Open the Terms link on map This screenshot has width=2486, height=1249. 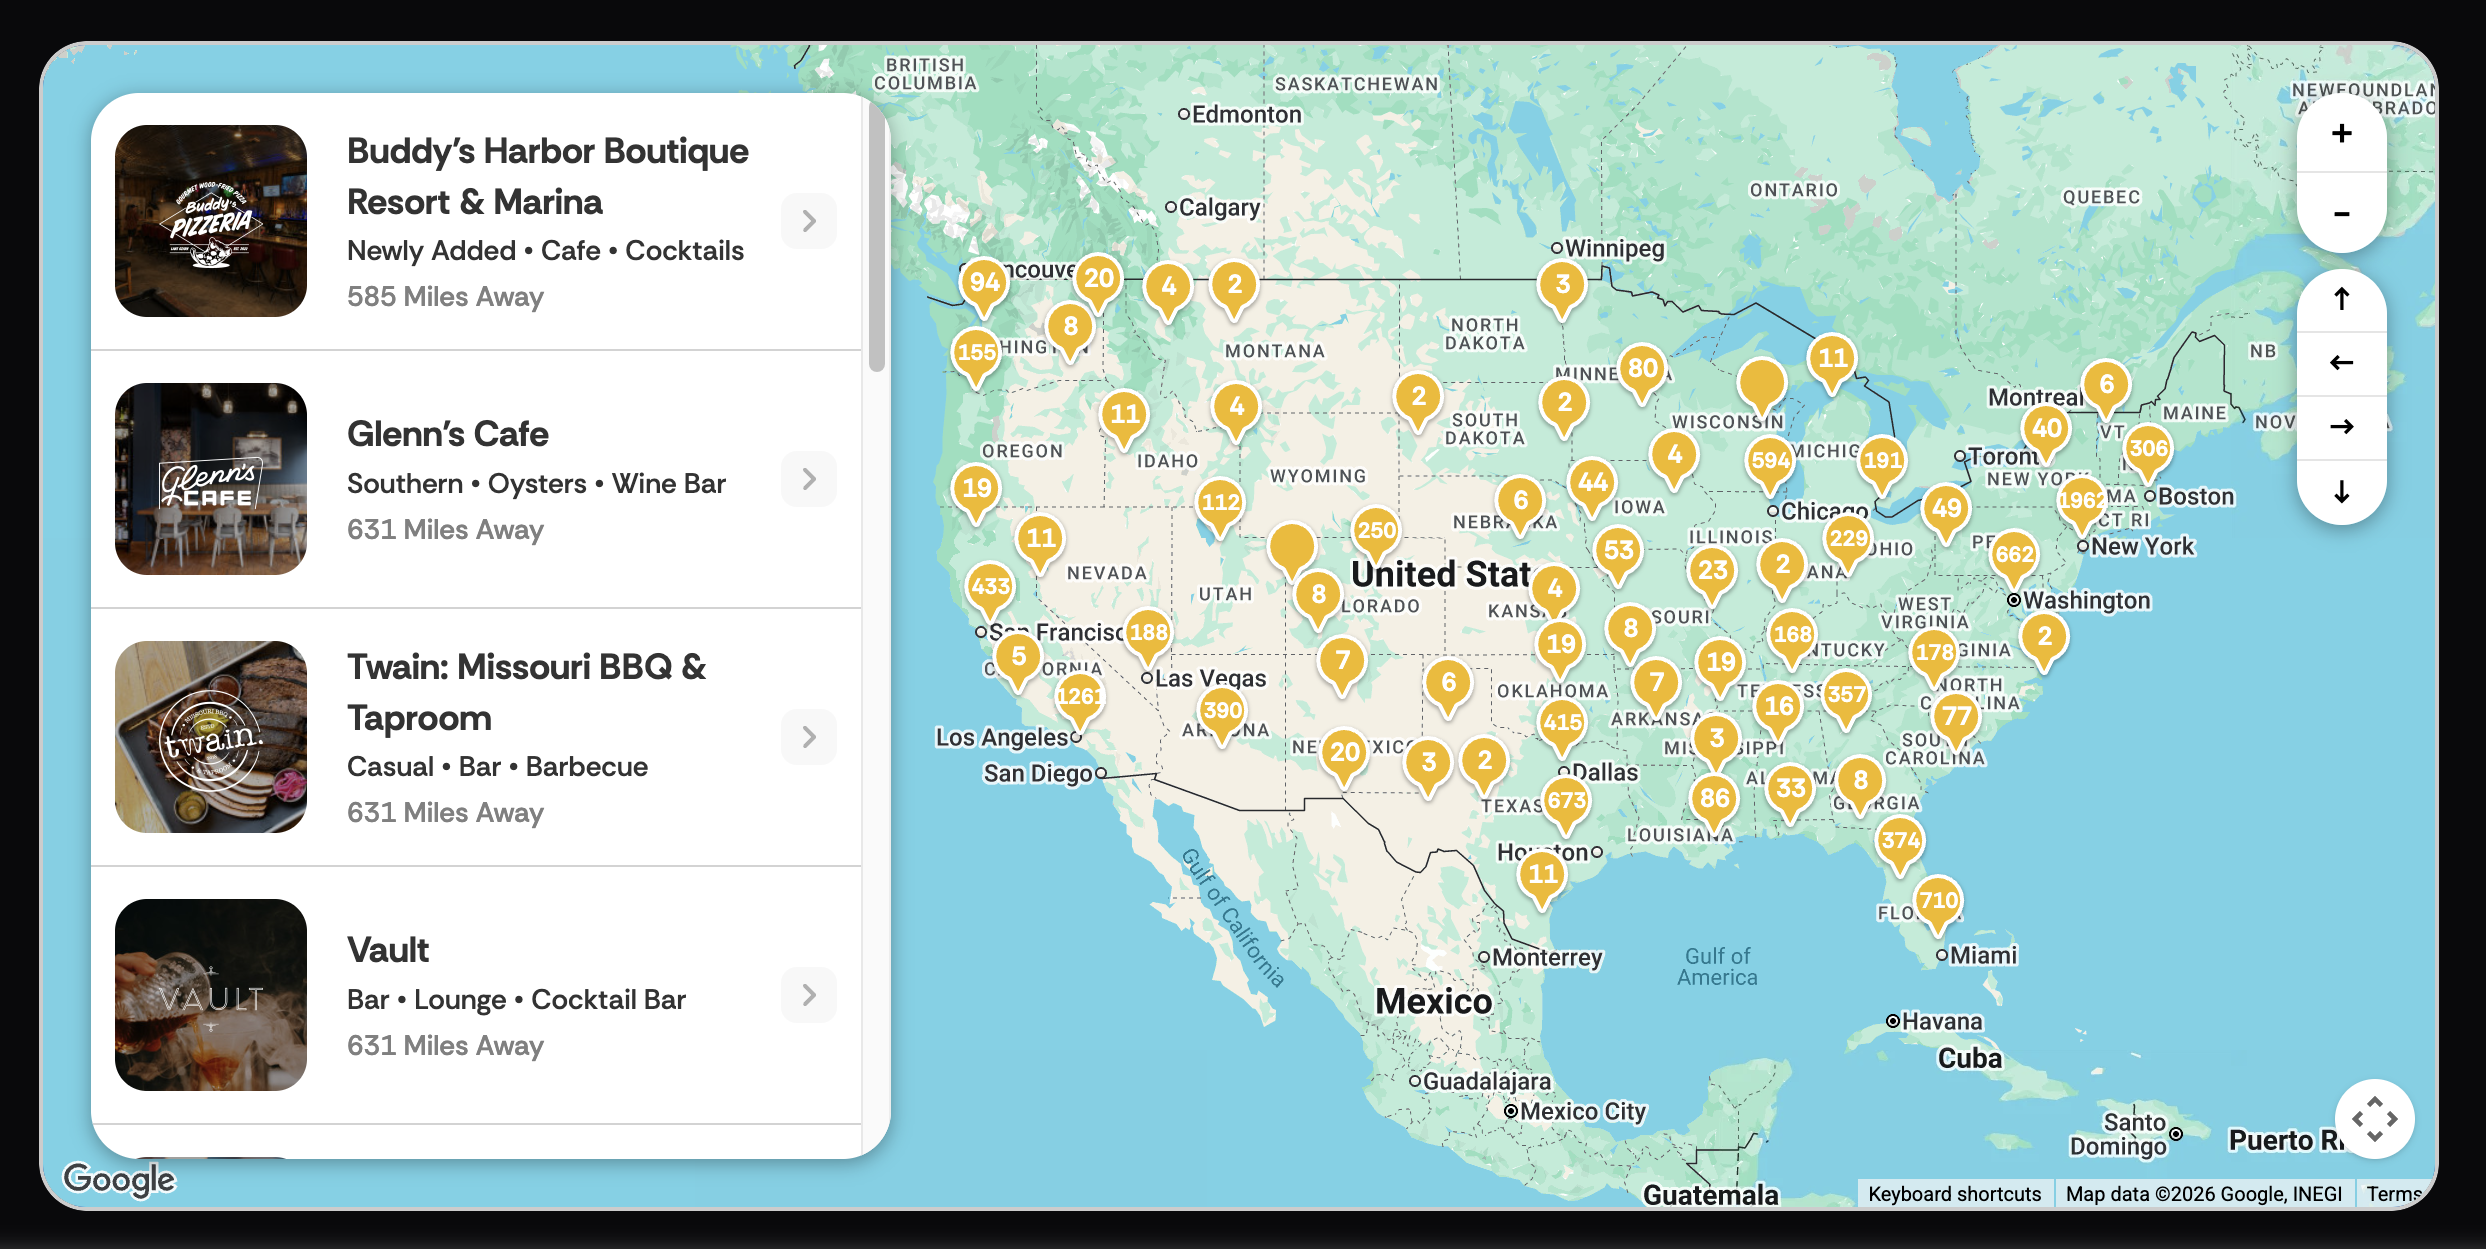click(x=2393, y=1193)
